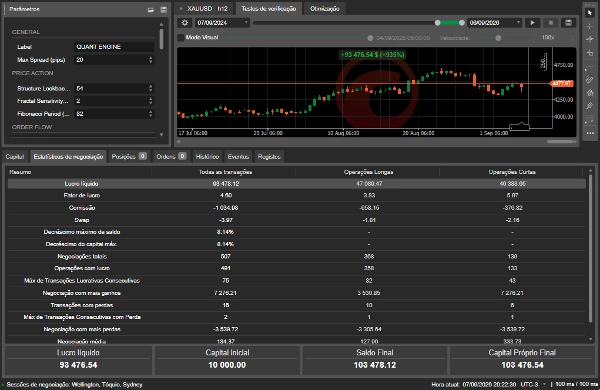
Task: Switch to the XAUUSD h12 tab
Action: pyautogui.click(x=204, y=8)
